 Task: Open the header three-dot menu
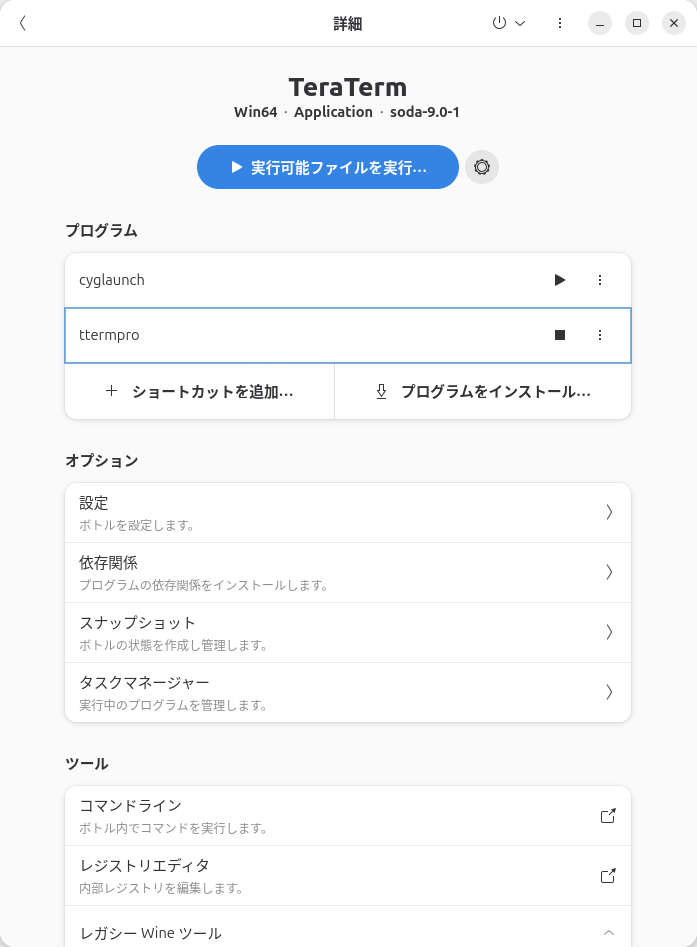[559, 22]
